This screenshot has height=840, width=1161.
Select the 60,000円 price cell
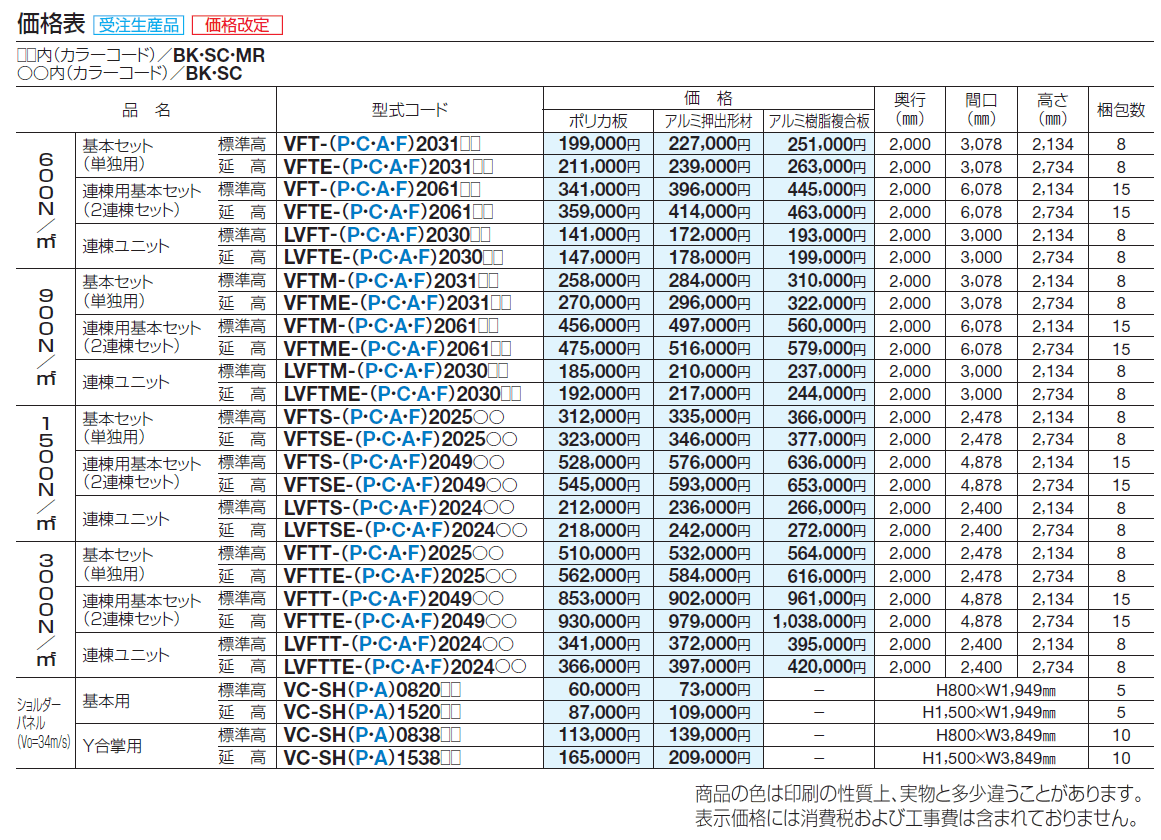pos(598,690)
